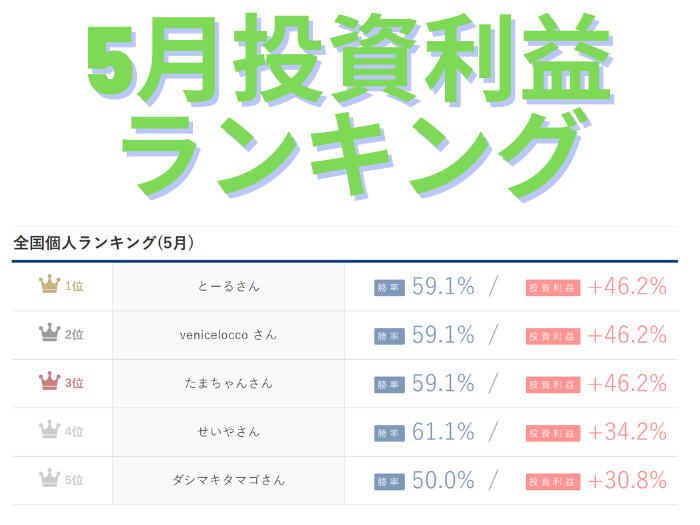Click the 61.1% win rate value

(x=443, y=432)
